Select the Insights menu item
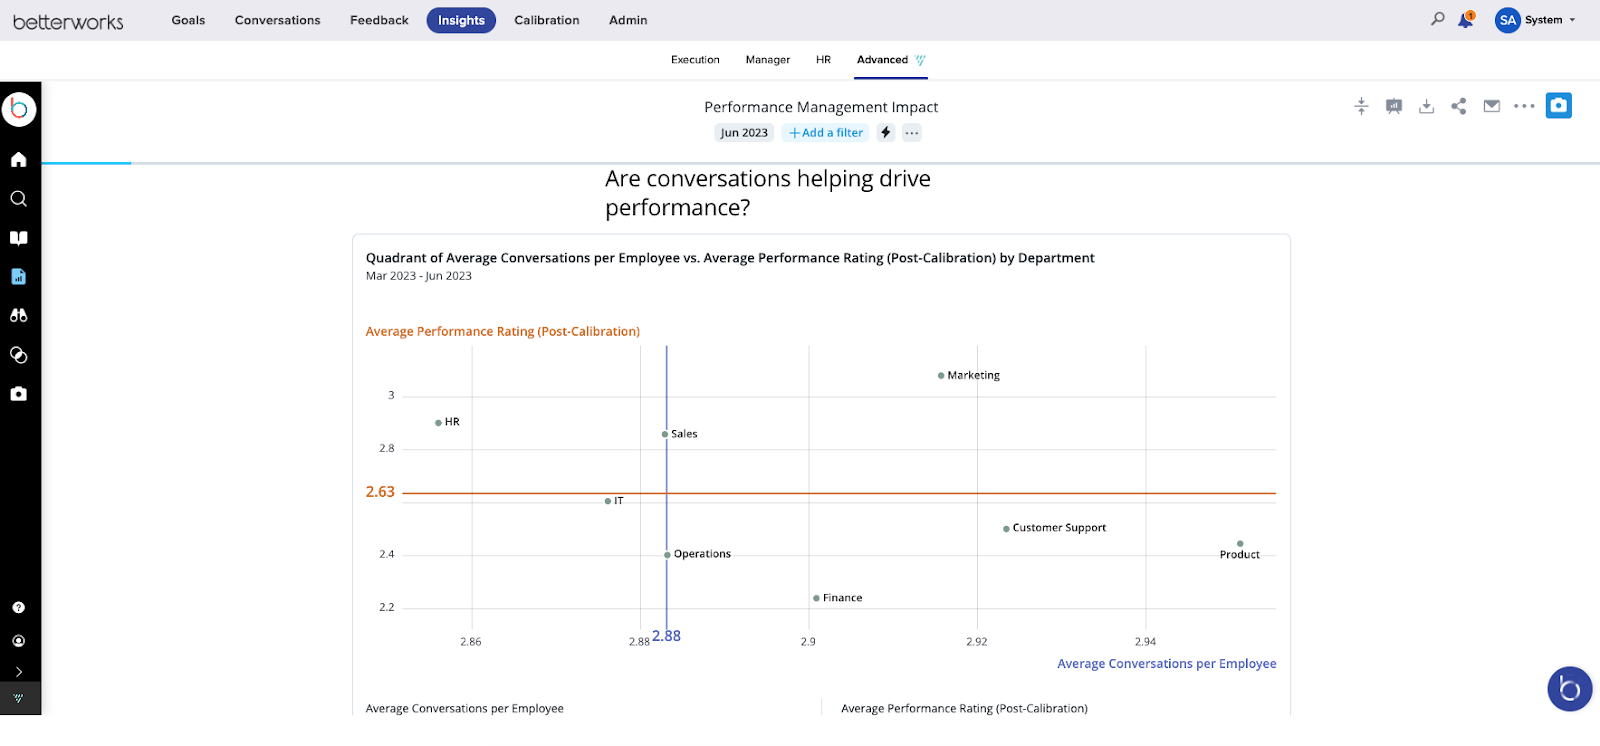The height and width of the screenshot is (746, 1600). click(461, 20)
